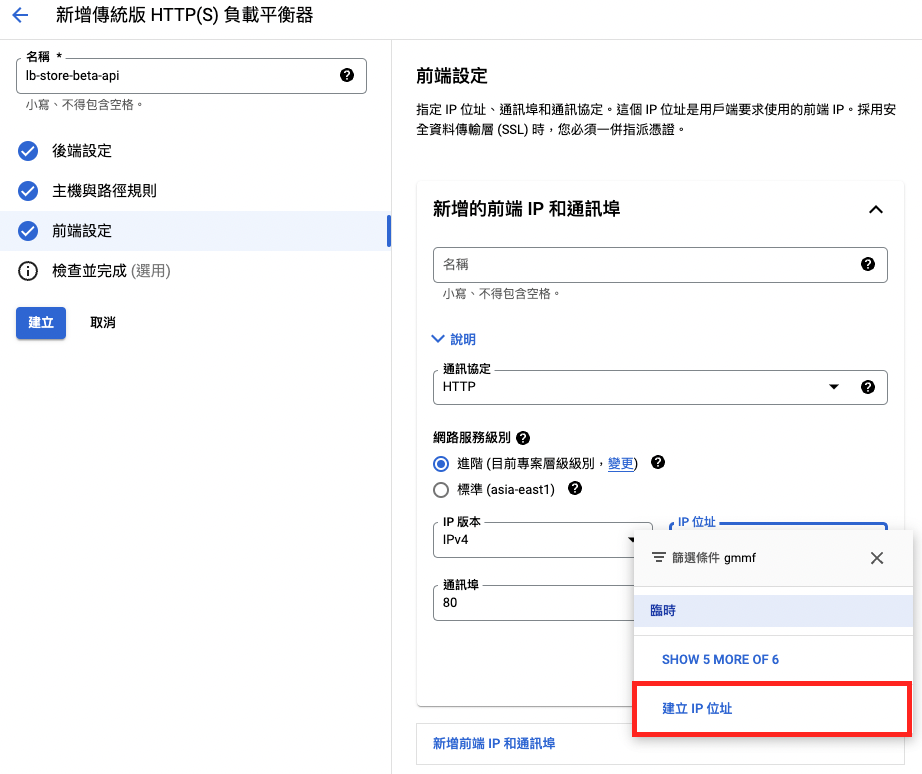Clear the gmmf filter with X icon
This screenshot has width=922, height=774.
(877, 558)
